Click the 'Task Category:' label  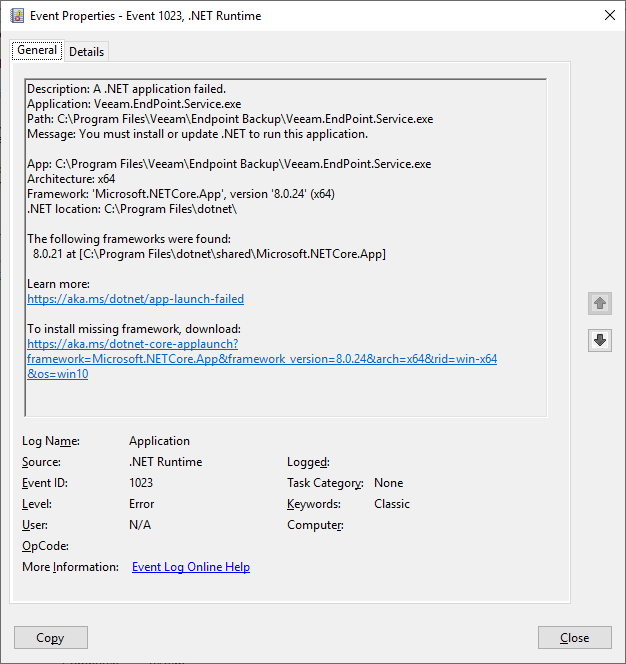325,483
